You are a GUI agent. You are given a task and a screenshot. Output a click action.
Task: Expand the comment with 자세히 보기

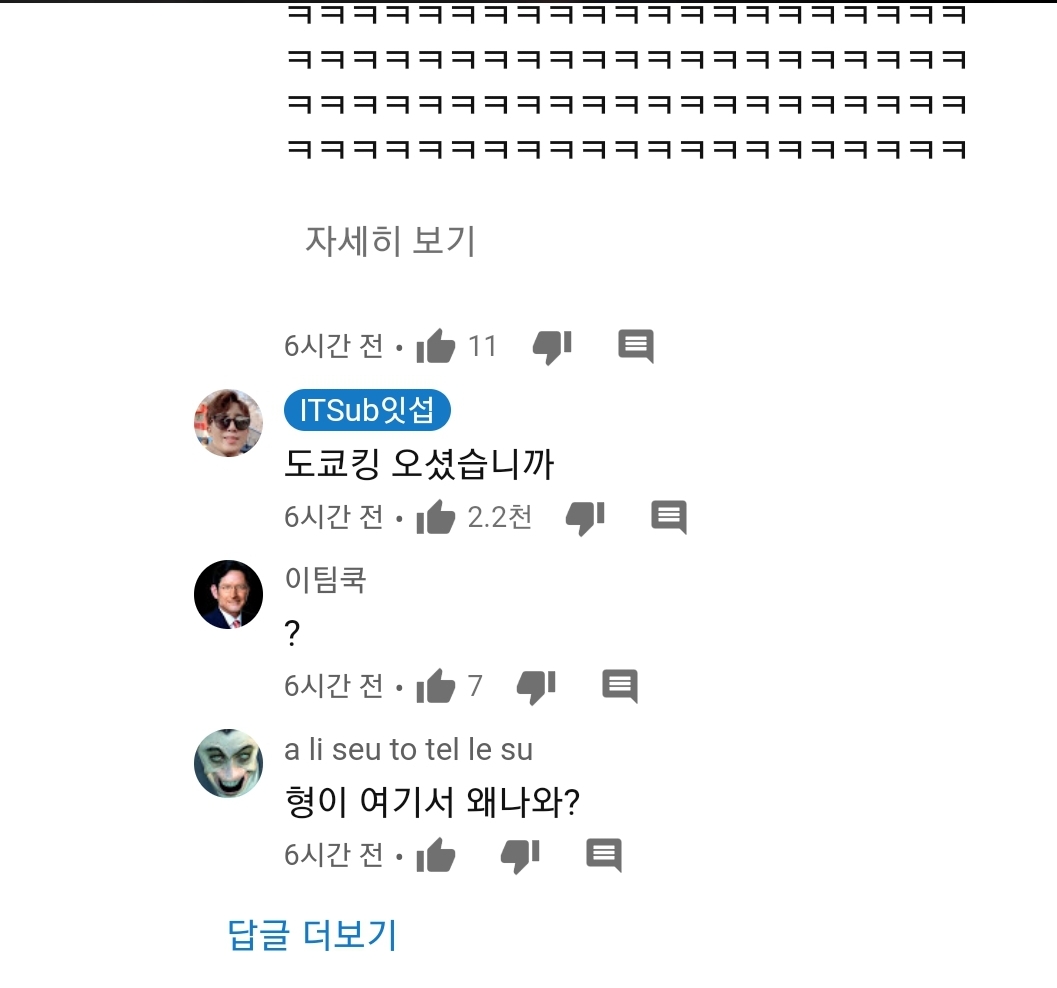pos(390,241)
